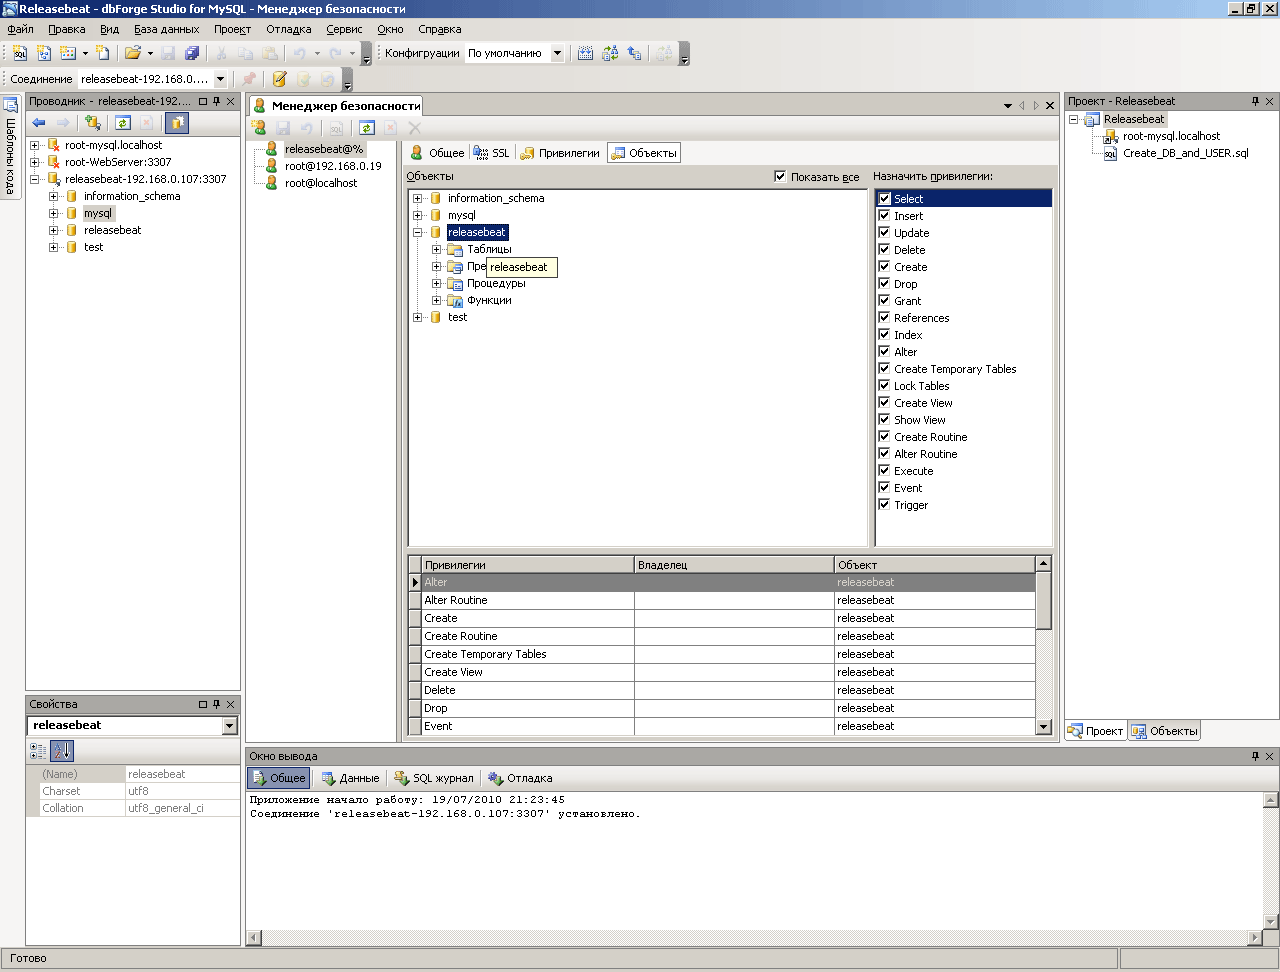Click the New SQL document toolbar icon
Screen dimensions: 1280x972
(x=20, y=53)
